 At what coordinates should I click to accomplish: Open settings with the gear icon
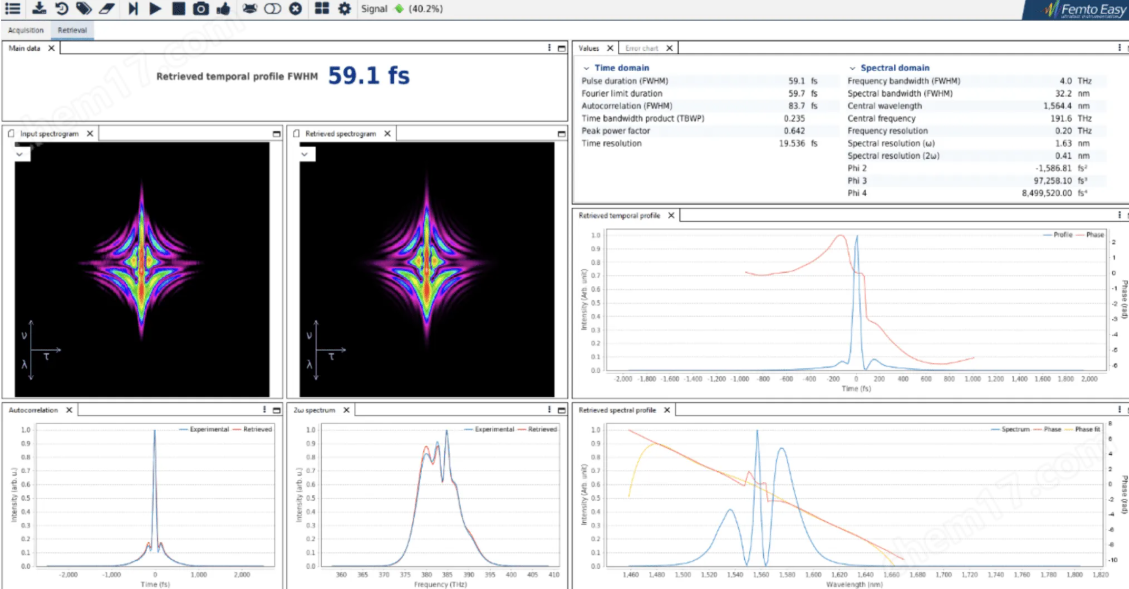click(x=345, y=9)
